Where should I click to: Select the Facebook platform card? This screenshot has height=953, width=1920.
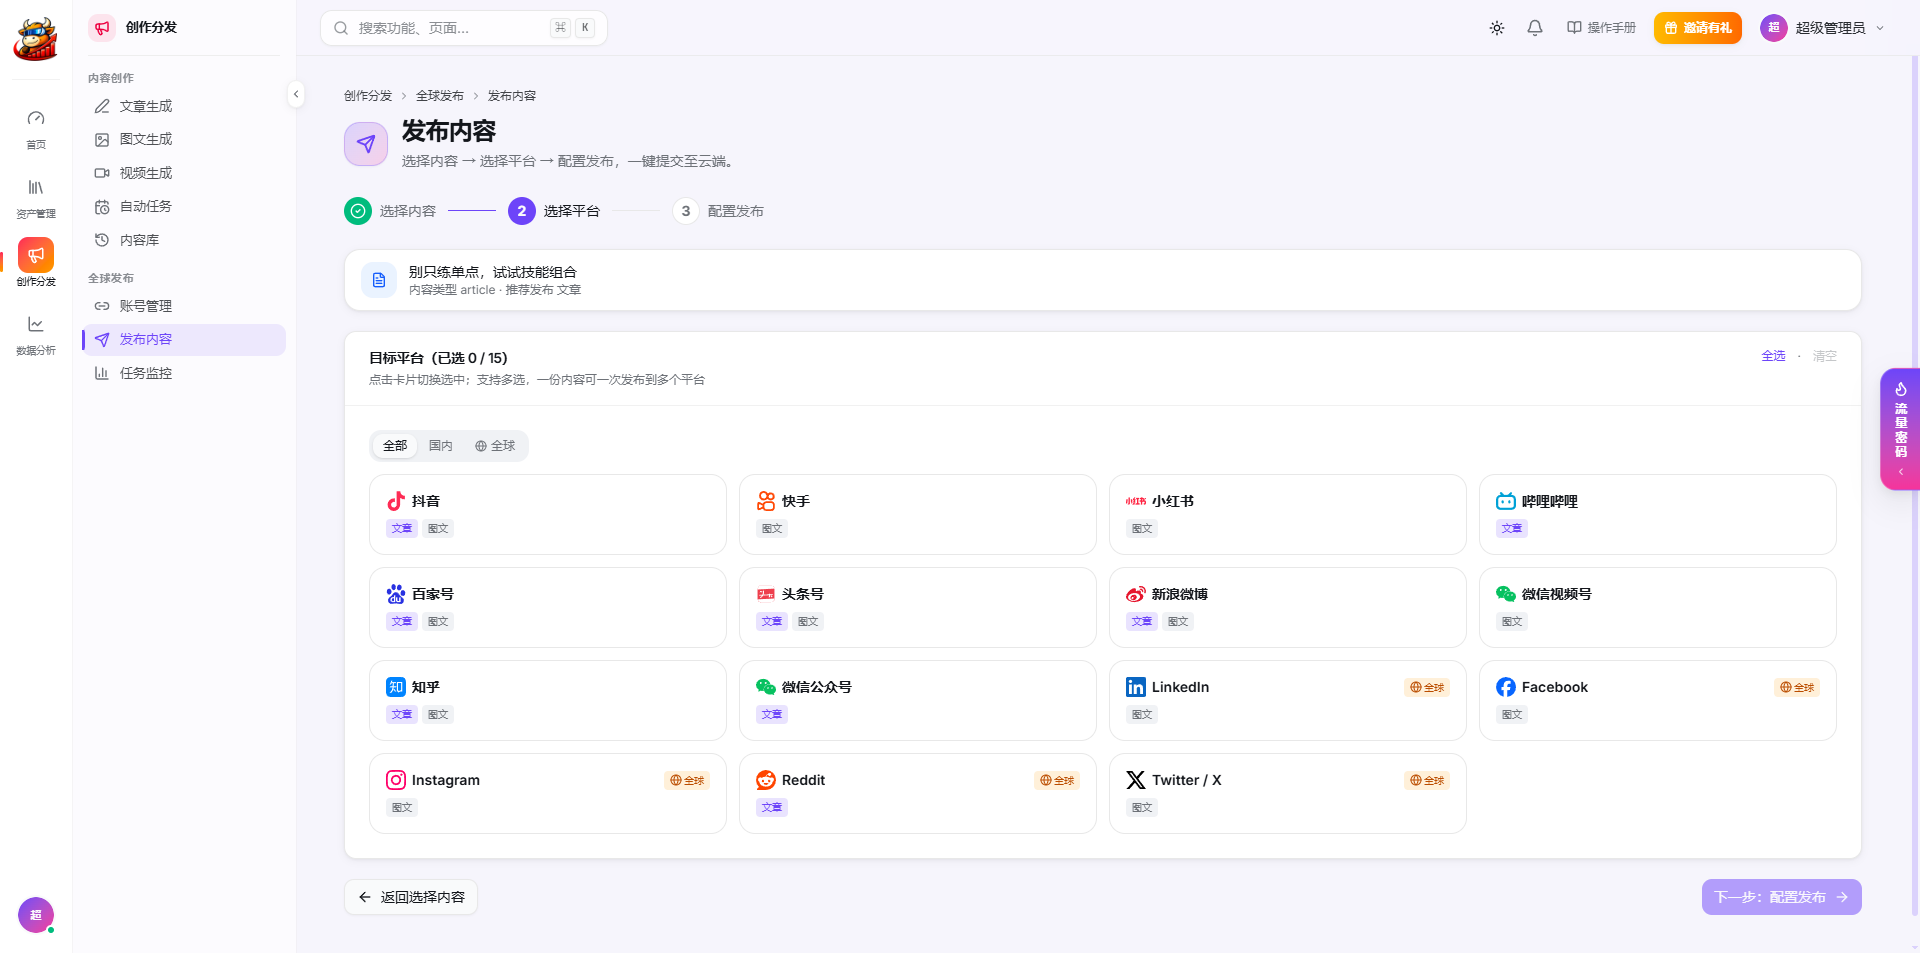click(1658, 700)
